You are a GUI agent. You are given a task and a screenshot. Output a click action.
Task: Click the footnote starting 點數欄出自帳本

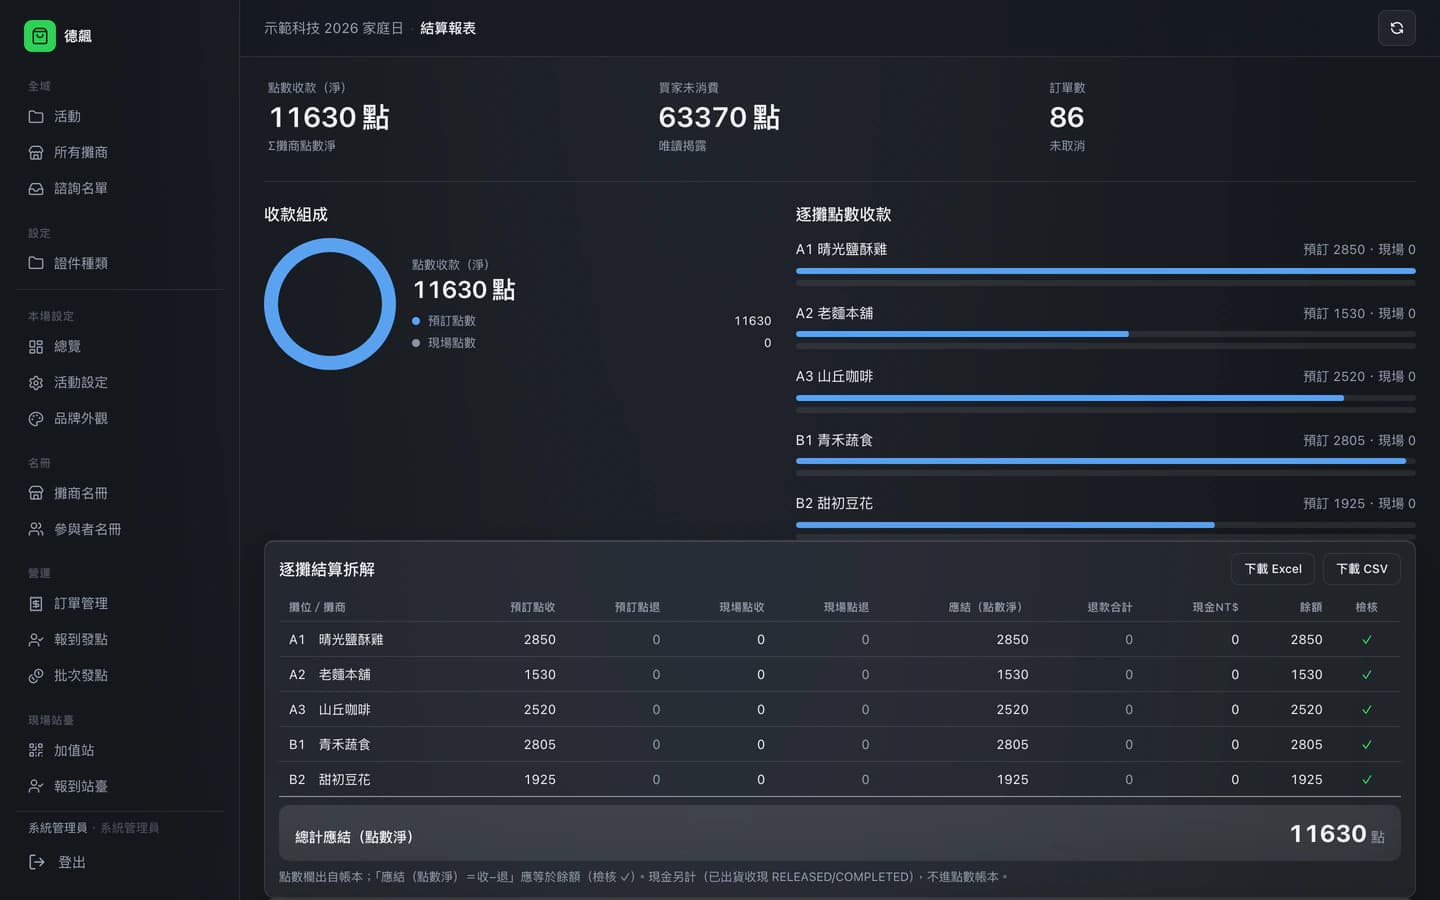(x=643, y=877)
